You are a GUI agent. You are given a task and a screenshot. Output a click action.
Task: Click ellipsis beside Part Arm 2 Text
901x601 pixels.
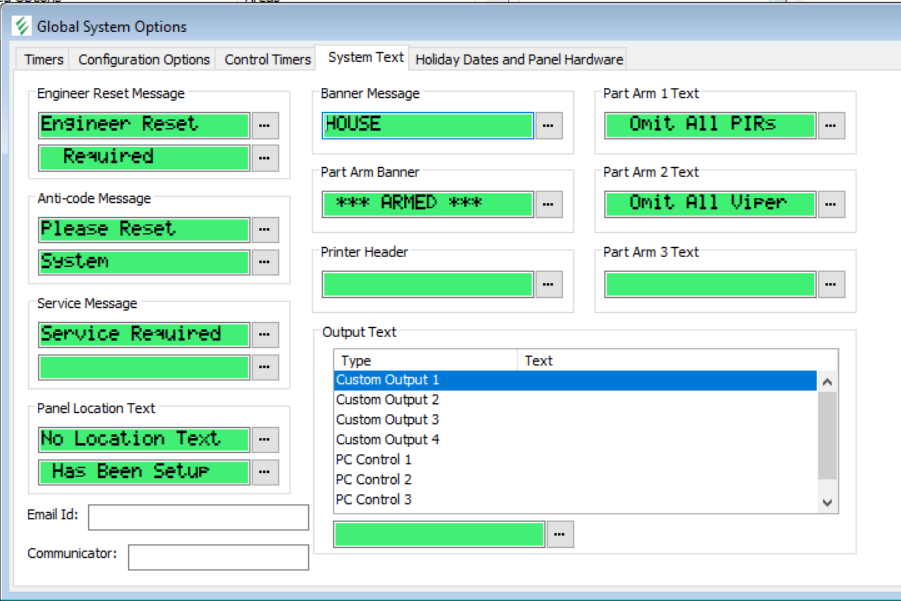point(832,204)
